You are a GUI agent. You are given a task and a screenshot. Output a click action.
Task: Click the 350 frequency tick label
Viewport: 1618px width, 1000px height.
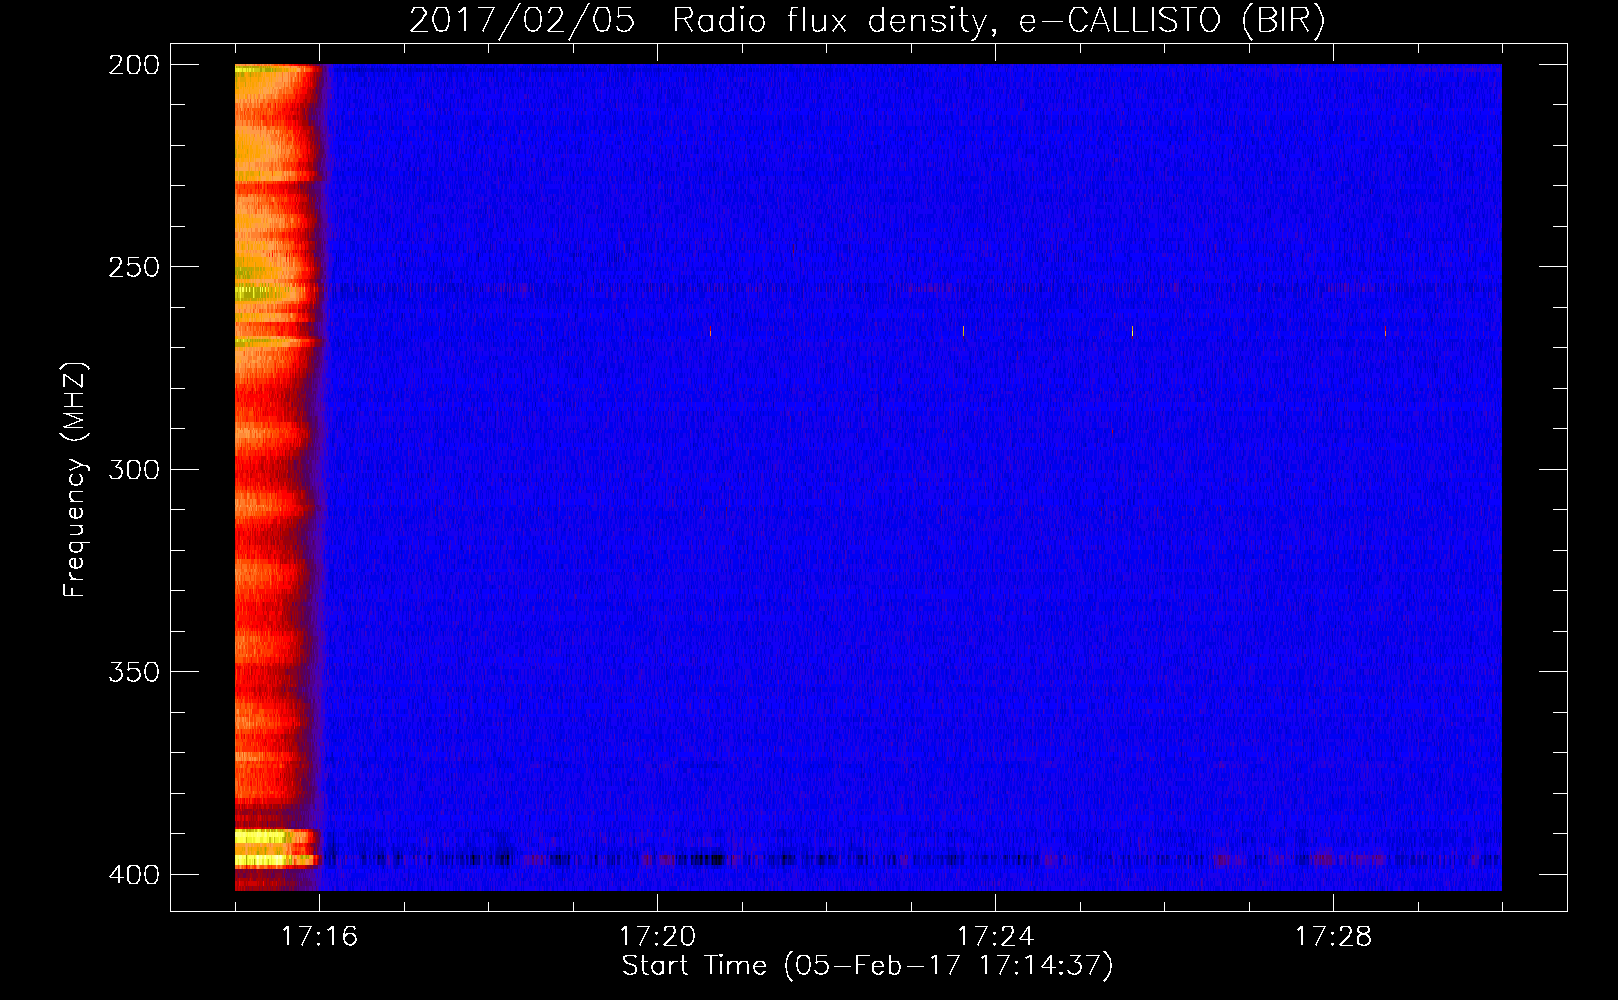coord(134,672)
